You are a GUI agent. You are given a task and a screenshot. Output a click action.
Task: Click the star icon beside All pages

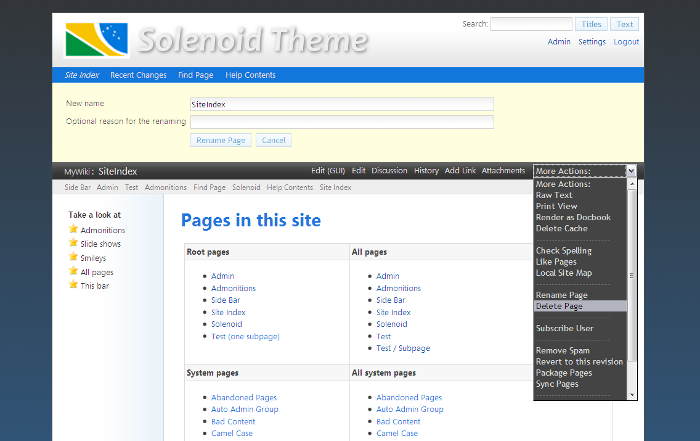click(73, 271)
